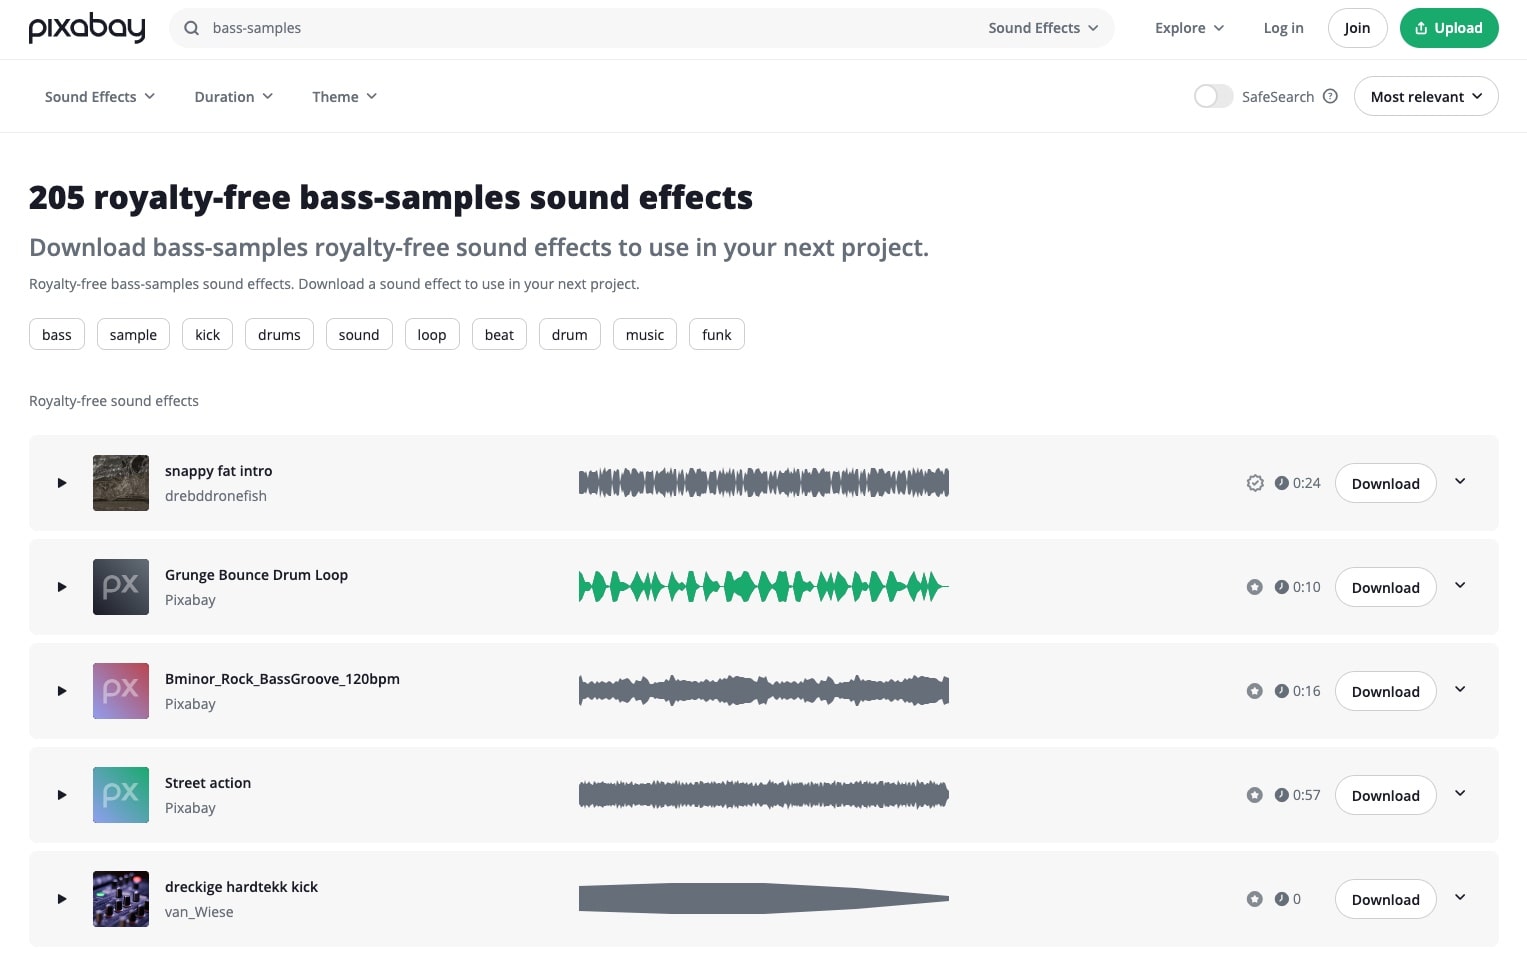Open the Explore menu
Image resolution: width=1527 pixels, height=970 pixels.
(1188, 28)
